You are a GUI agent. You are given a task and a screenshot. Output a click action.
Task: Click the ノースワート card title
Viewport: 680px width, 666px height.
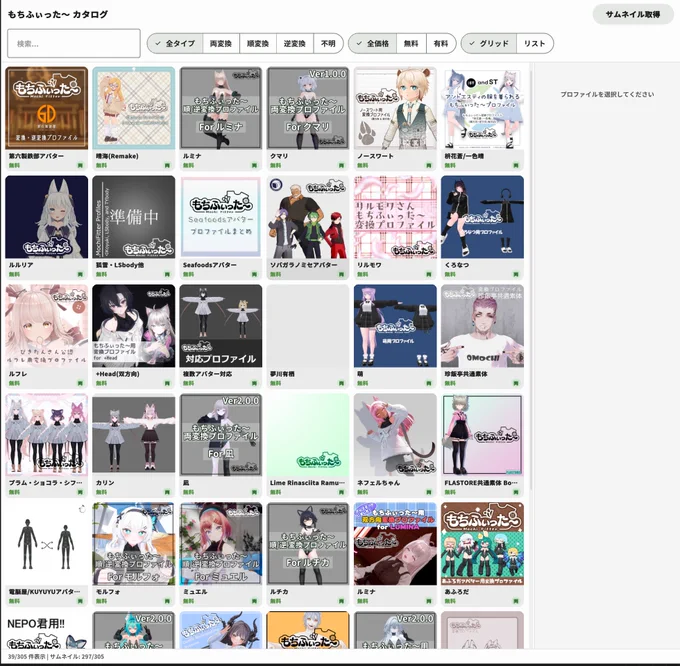click(375, 156)
